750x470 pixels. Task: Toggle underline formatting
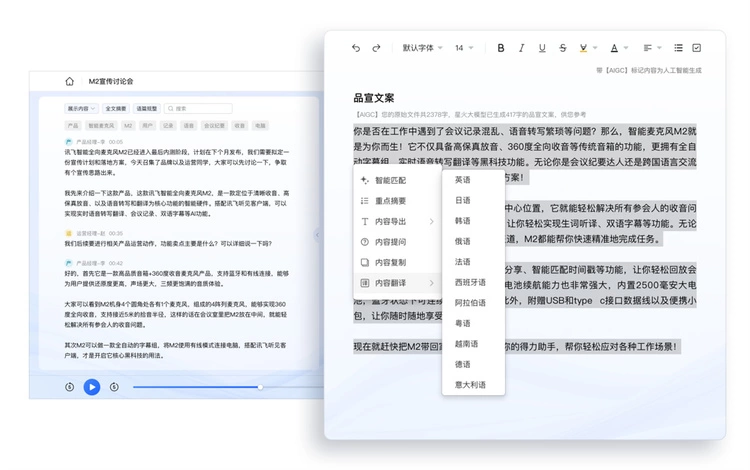(542, 48)
